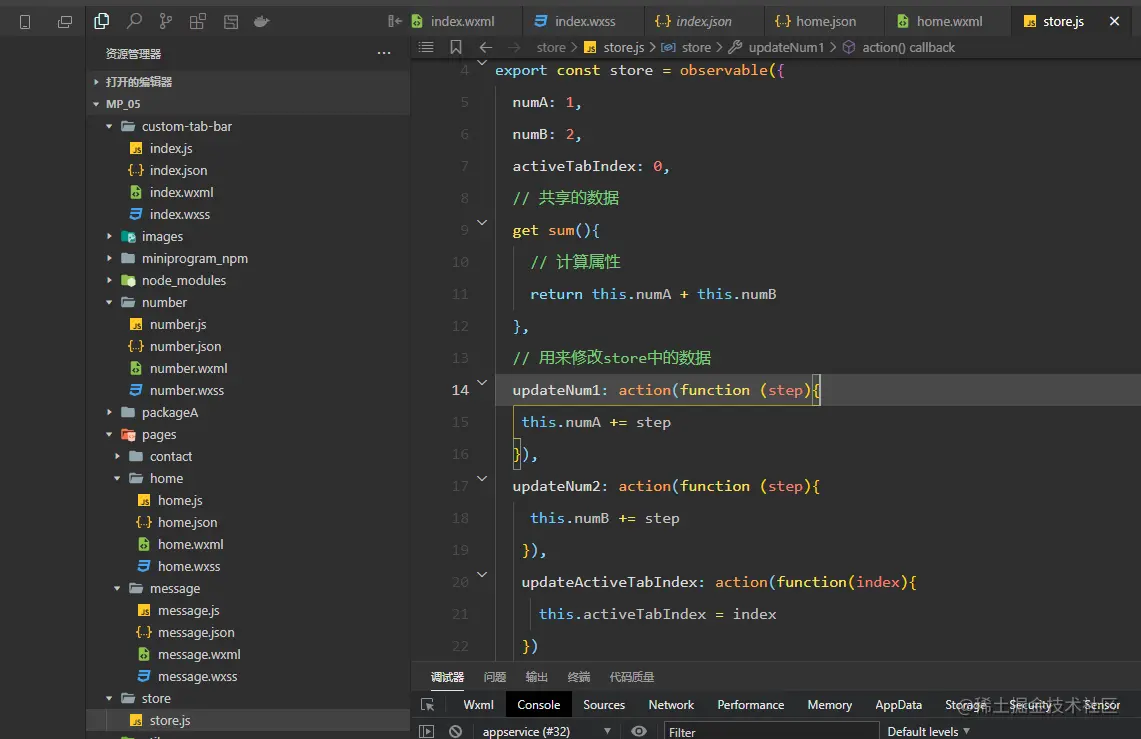Navigate back with the left arrow icon

[485, 47]
